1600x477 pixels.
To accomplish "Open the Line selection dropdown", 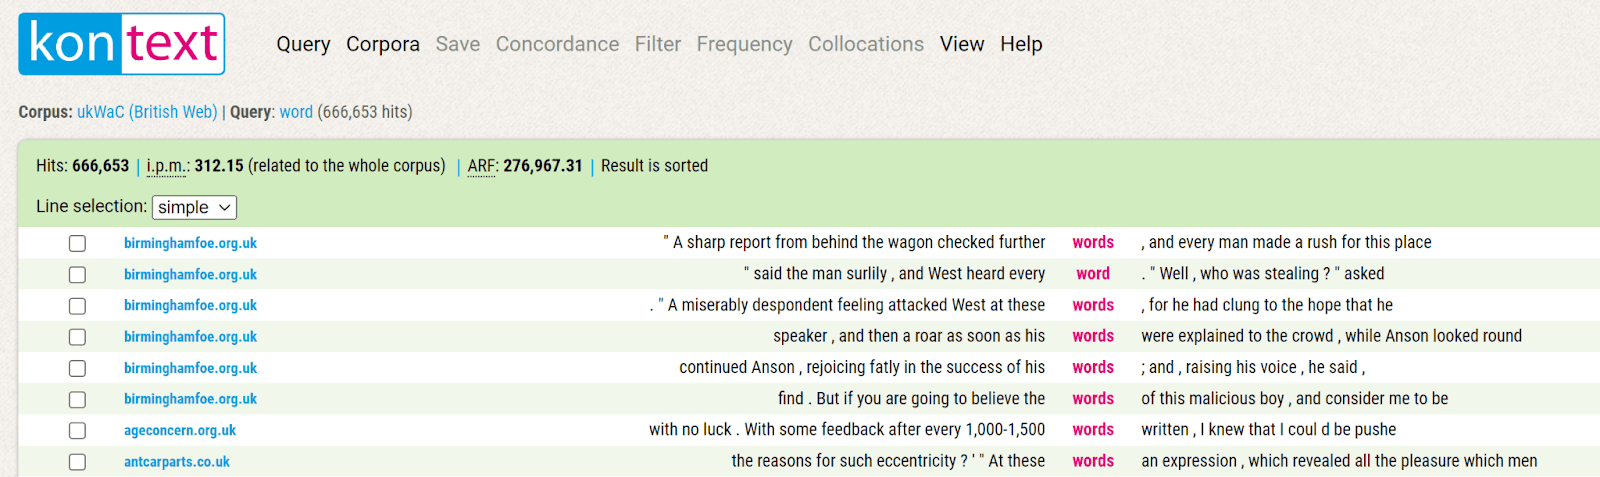I will (x=194, y=207).
